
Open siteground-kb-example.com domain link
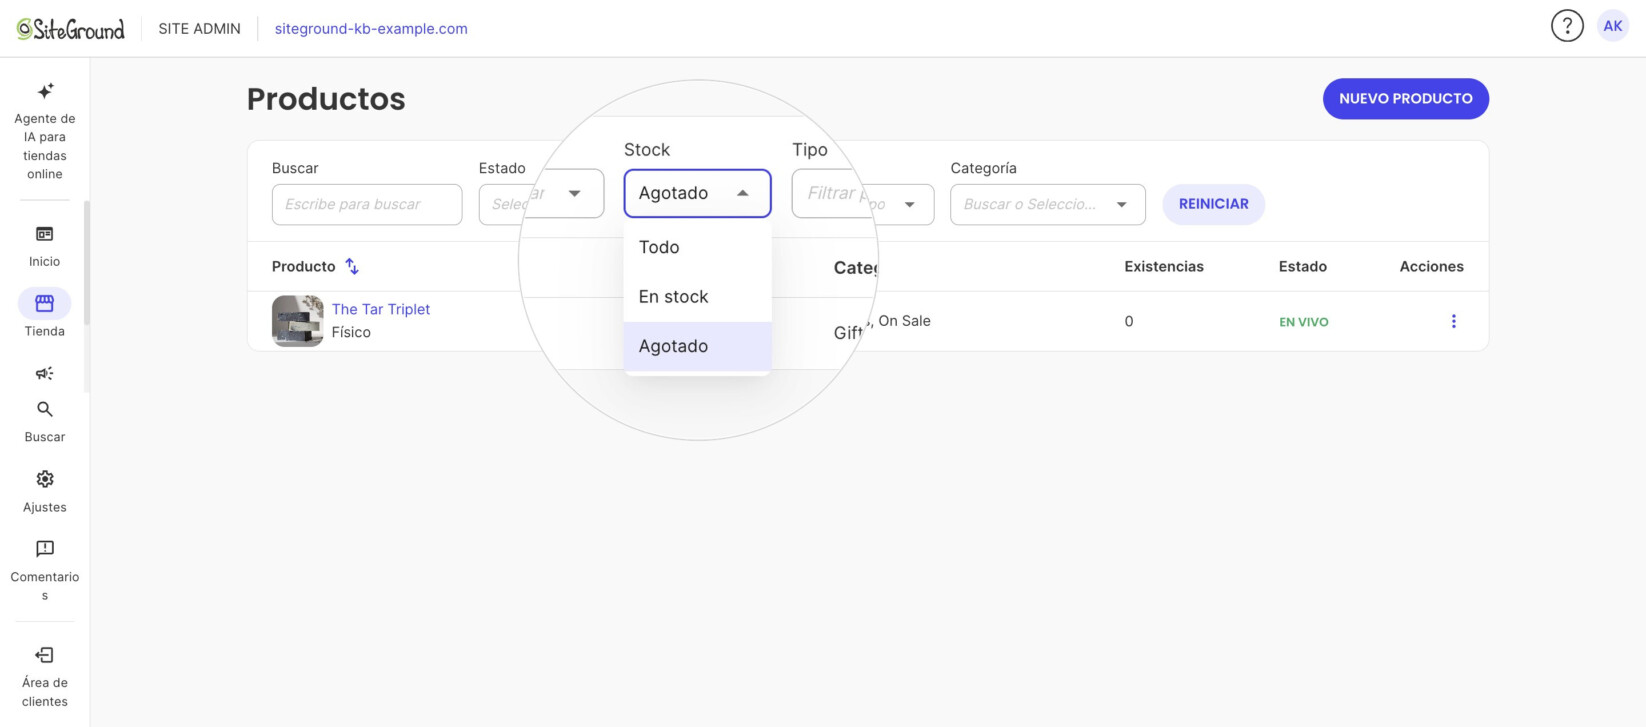click(371, 29)
